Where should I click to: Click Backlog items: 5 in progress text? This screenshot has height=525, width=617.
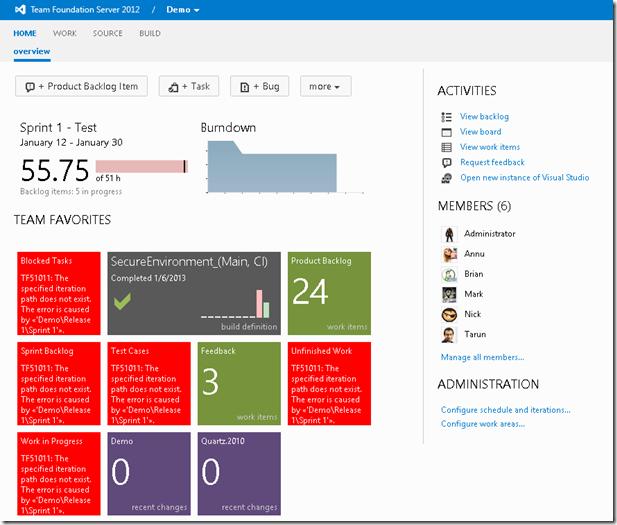coord(71,192)
